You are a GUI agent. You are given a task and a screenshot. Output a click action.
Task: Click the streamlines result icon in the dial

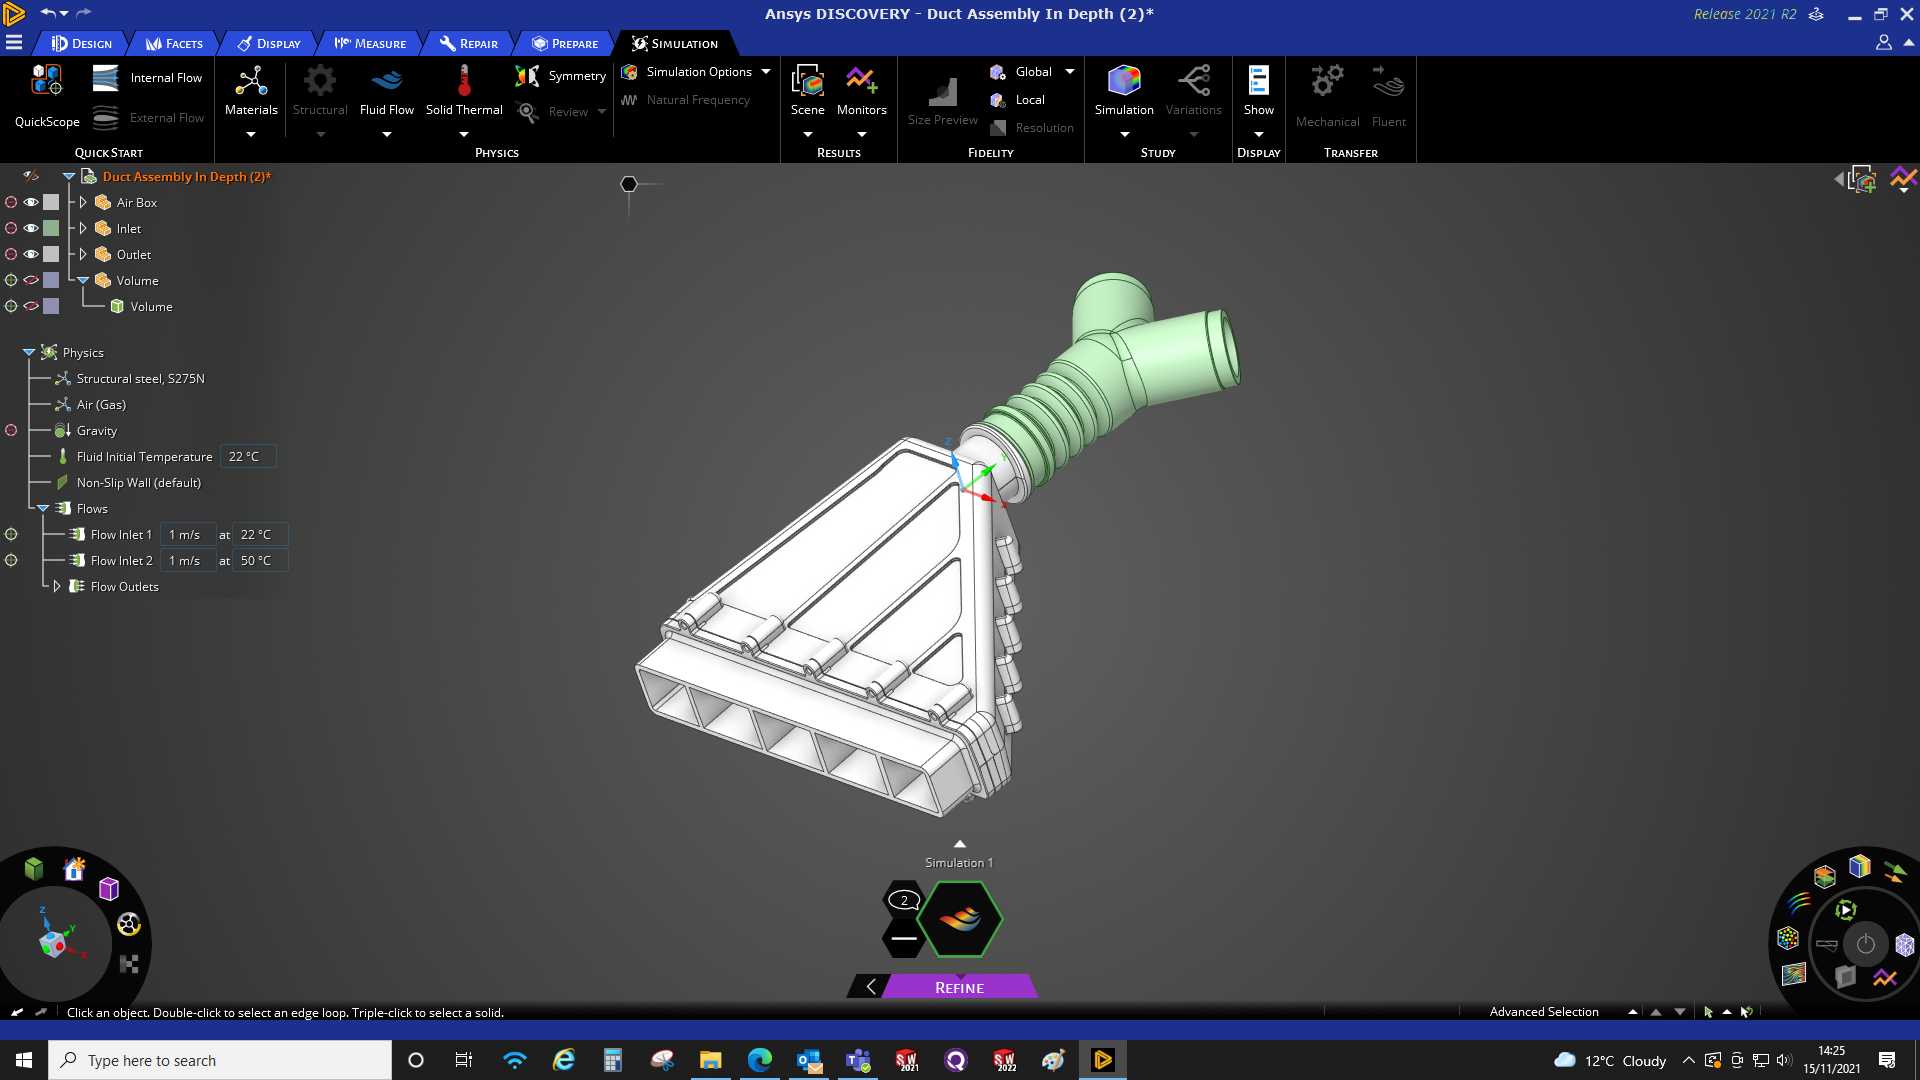click(x=1799, y=903)
